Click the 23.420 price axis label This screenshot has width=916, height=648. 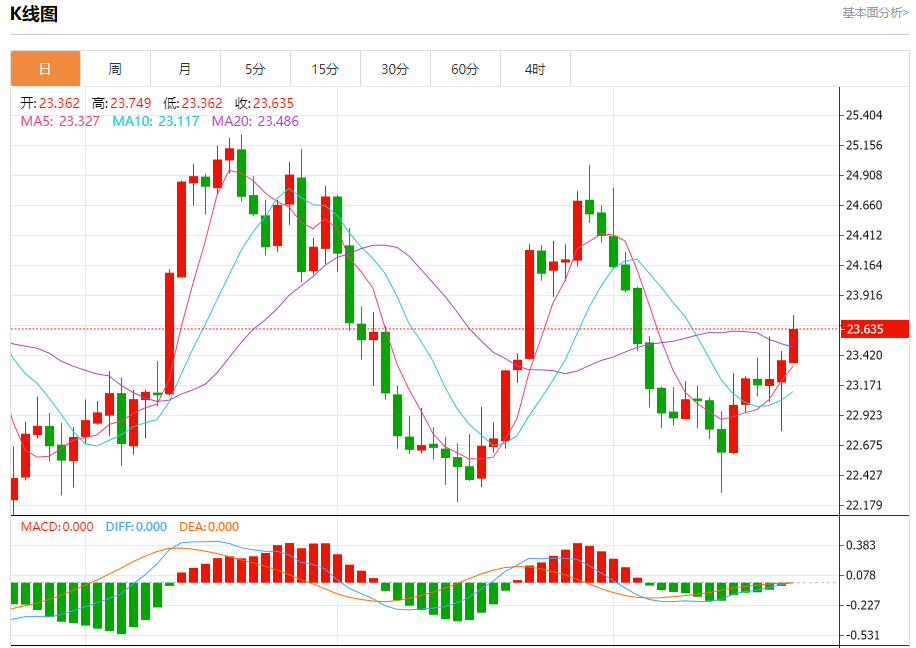pyautogui.click(x=864, y=355)
